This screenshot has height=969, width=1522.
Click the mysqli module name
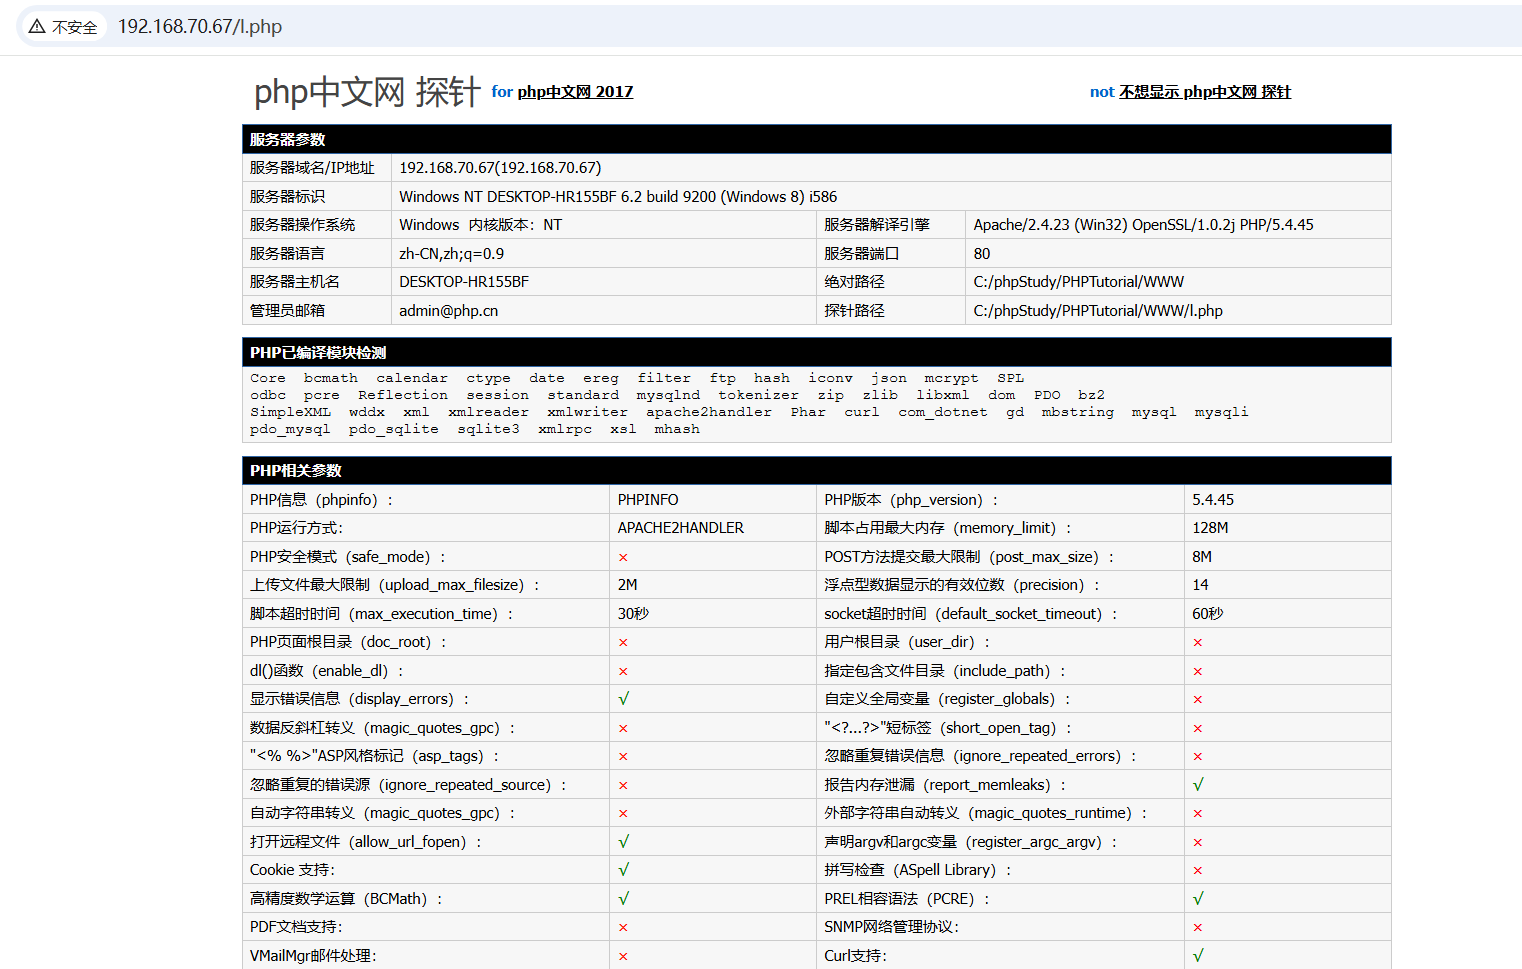tap(1221, 412)
